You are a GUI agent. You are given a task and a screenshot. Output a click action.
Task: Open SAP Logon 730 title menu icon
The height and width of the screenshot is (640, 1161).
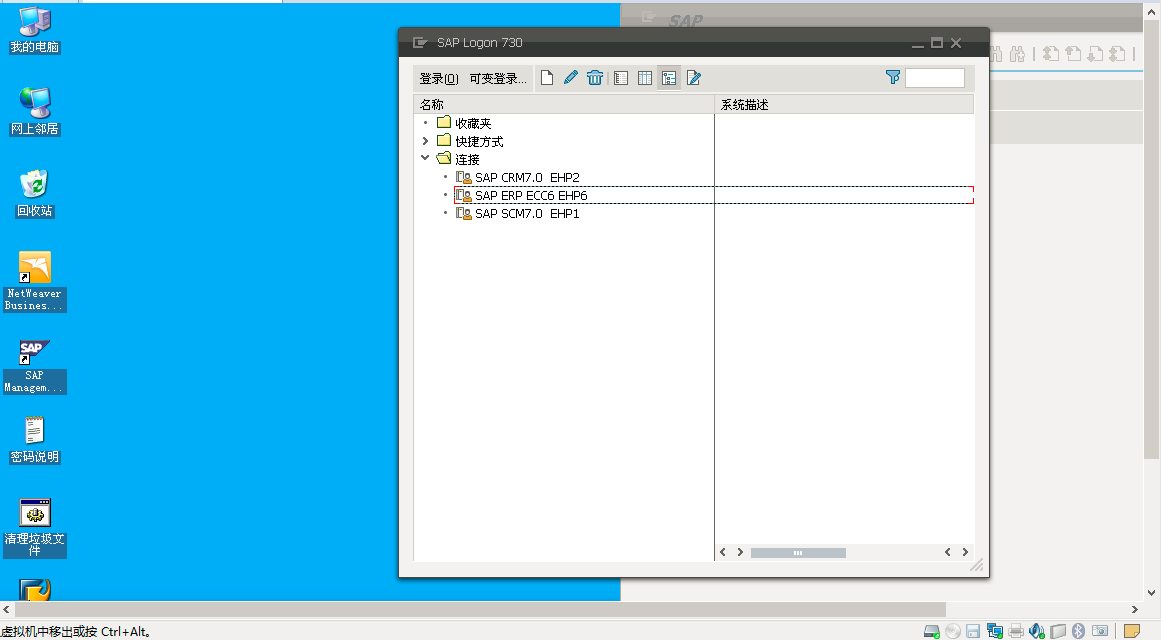click(420, 43)
